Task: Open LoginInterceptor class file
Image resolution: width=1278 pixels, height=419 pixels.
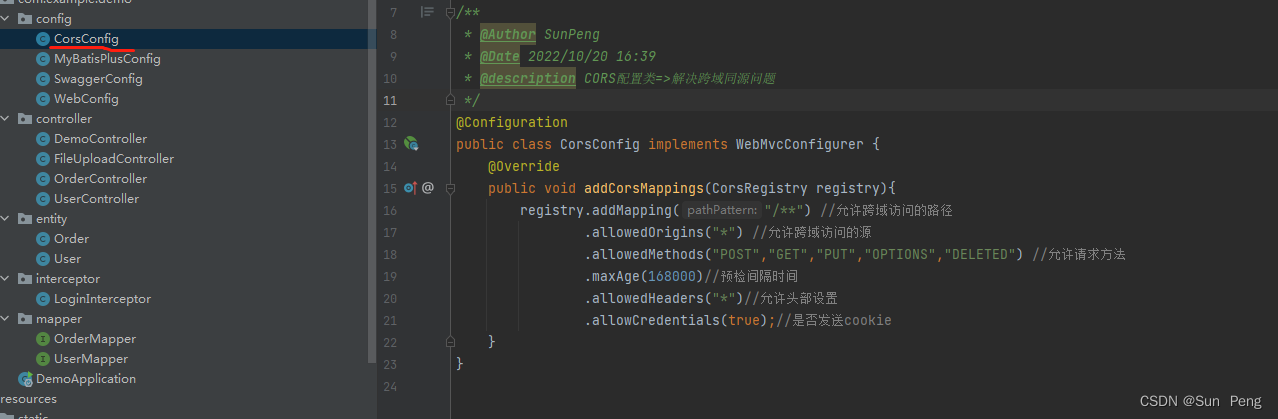Action: click(x=102, y=299)
